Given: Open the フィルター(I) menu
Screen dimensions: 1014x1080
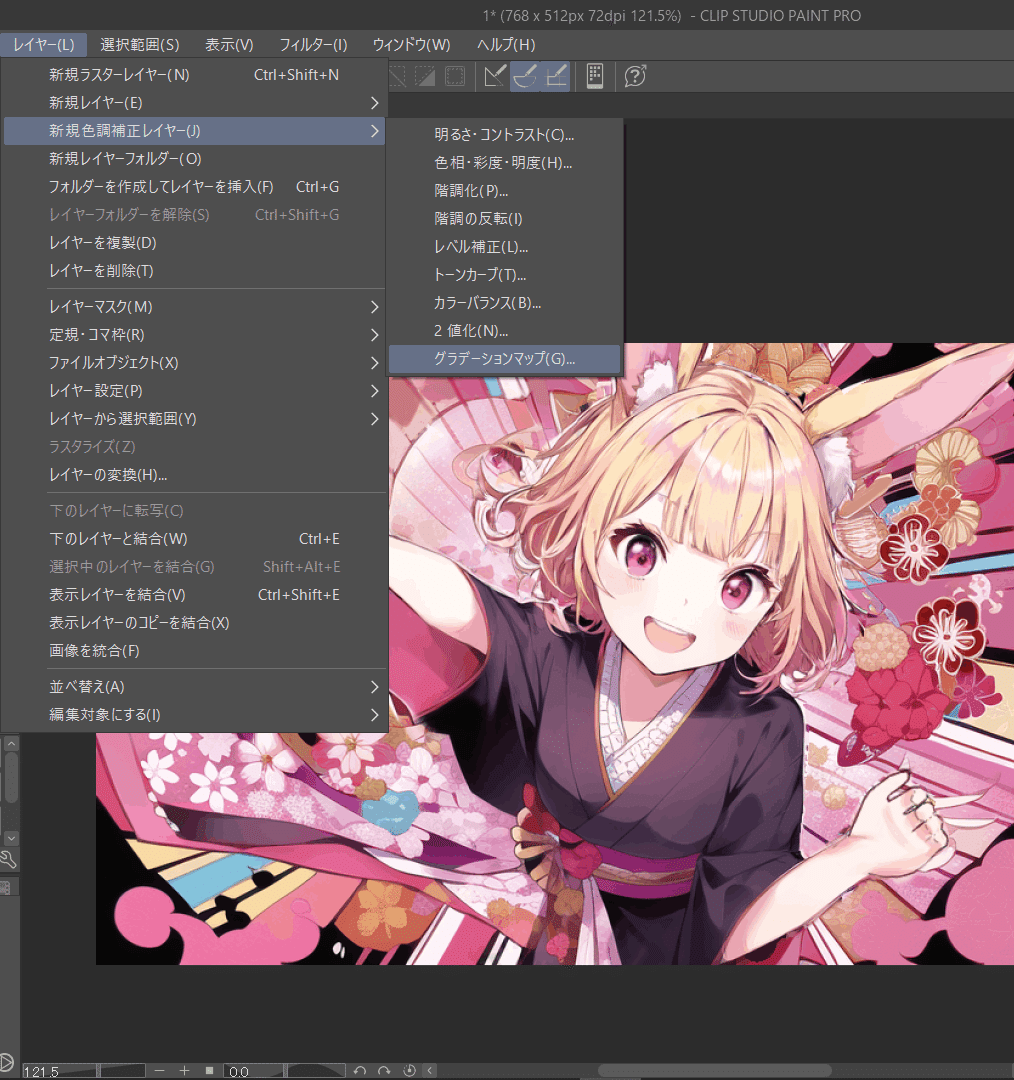Looking at the screenshot, I should [313, 45].
